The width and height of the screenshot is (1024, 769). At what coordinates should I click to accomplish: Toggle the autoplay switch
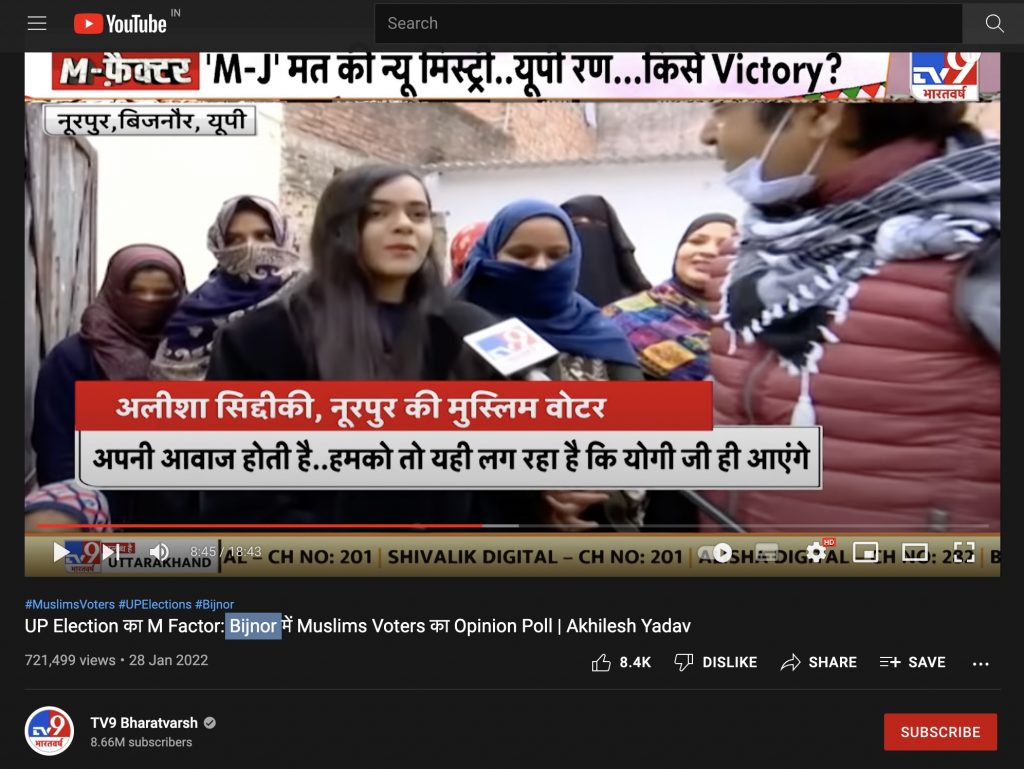tap(715, 553)
